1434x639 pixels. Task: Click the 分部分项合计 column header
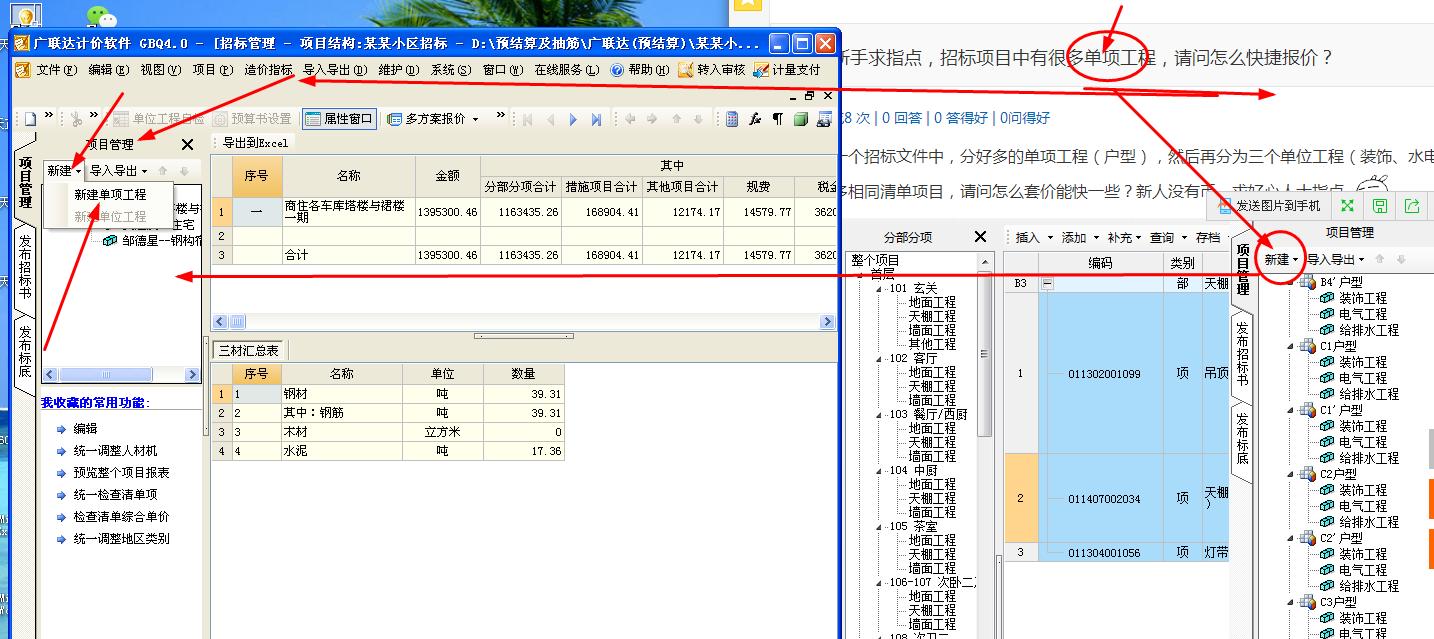(520, 187)
